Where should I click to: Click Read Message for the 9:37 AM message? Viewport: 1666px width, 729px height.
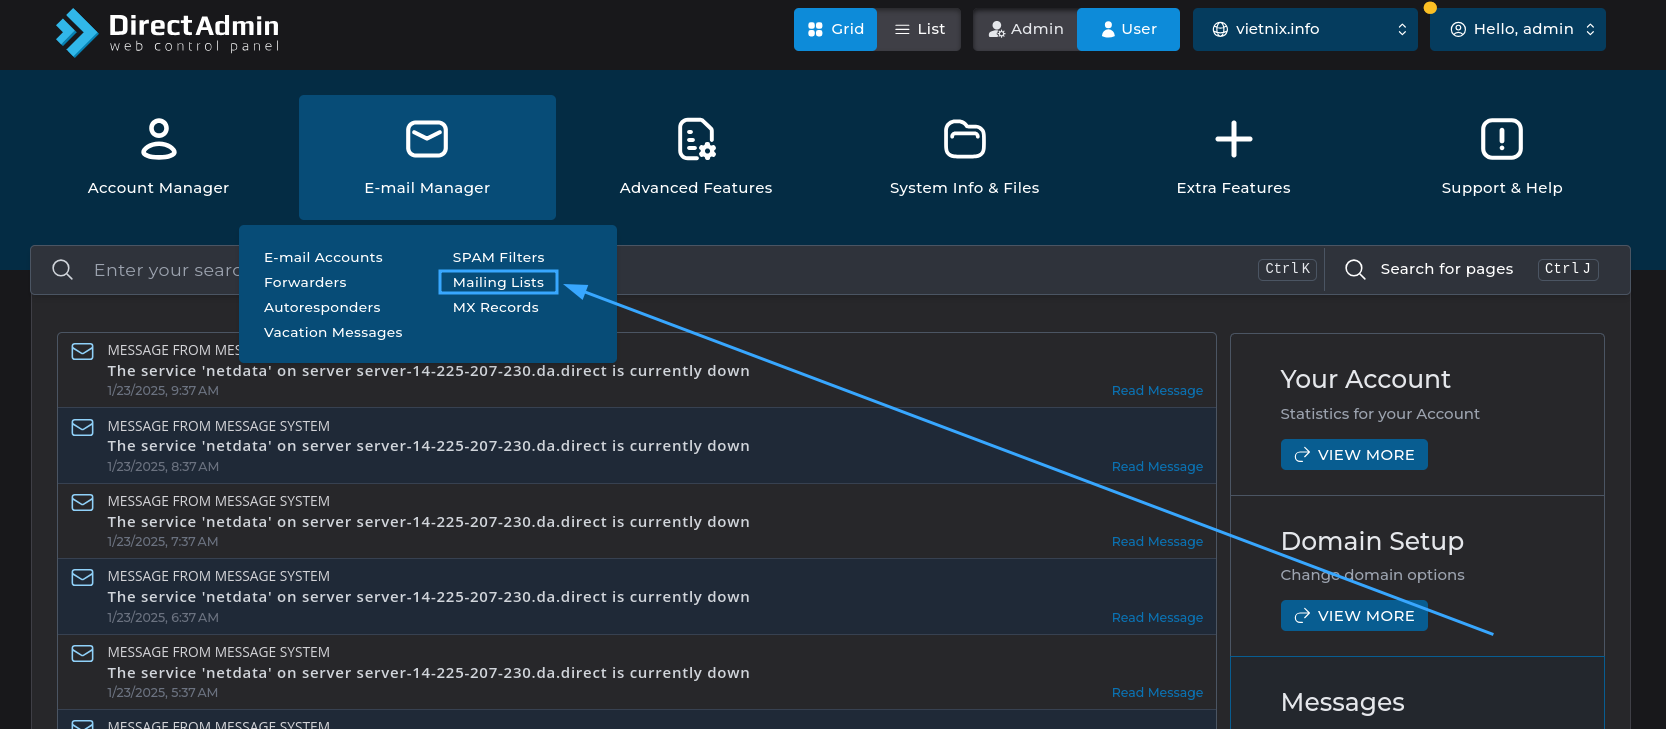1157,391
